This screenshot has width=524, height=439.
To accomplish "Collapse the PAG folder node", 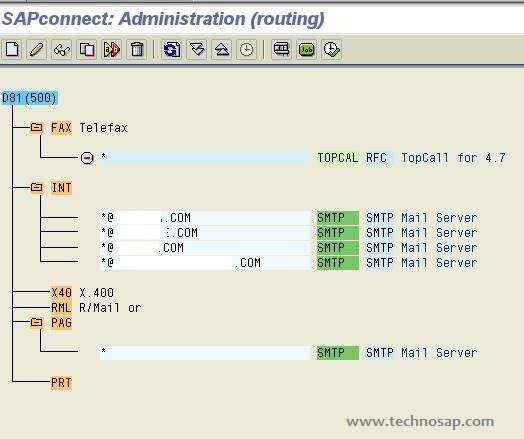I will click(x=36, y=322).
